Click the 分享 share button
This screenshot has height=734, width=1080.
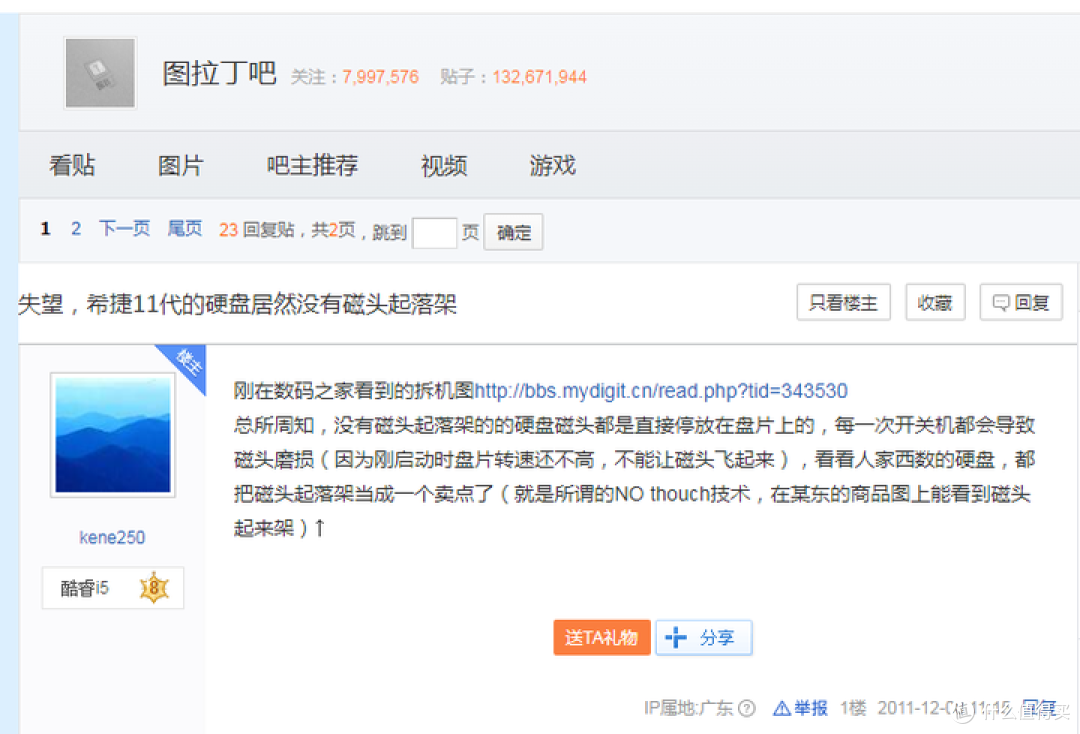(703, 638)
